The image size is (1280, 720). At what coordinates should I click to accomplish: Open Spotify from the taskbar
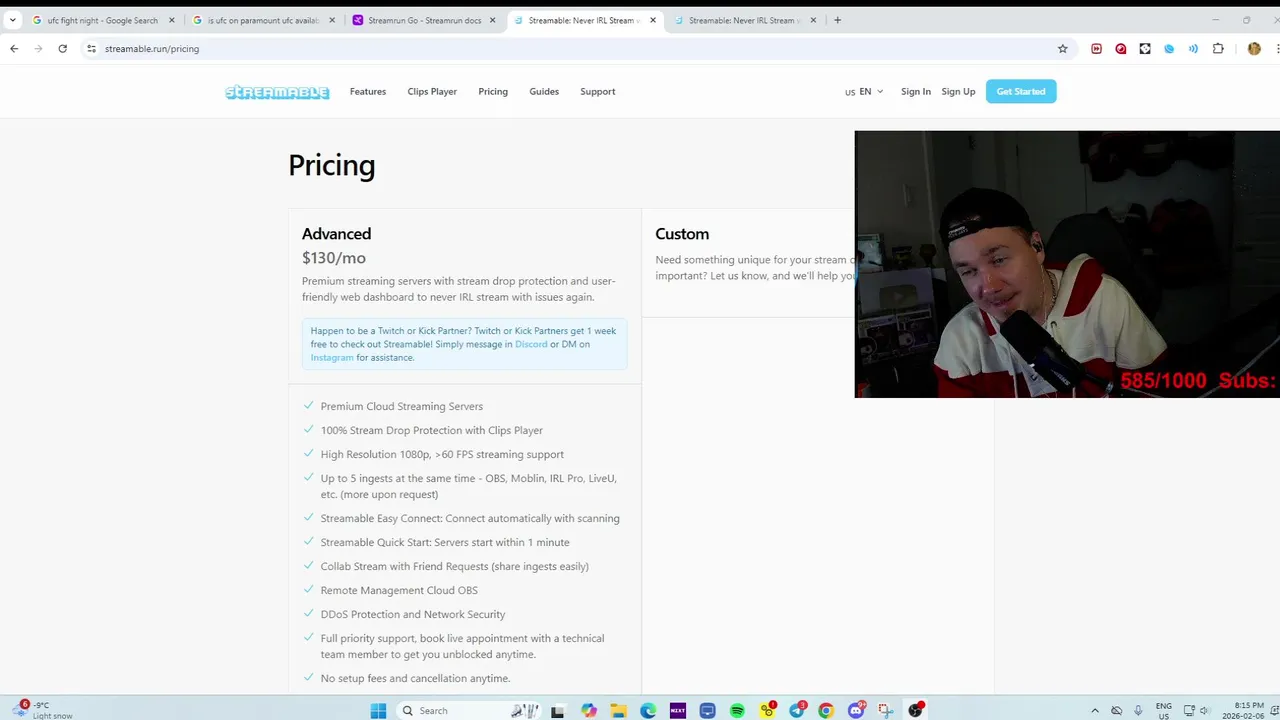click(737, 710)
